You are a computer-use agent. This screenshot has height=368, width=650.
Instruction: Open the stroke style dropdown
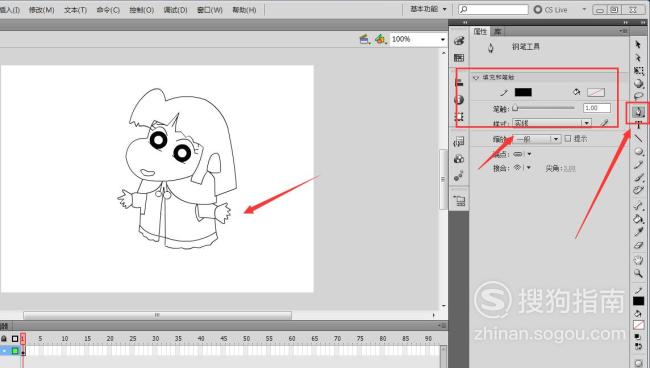click(552, 123)
